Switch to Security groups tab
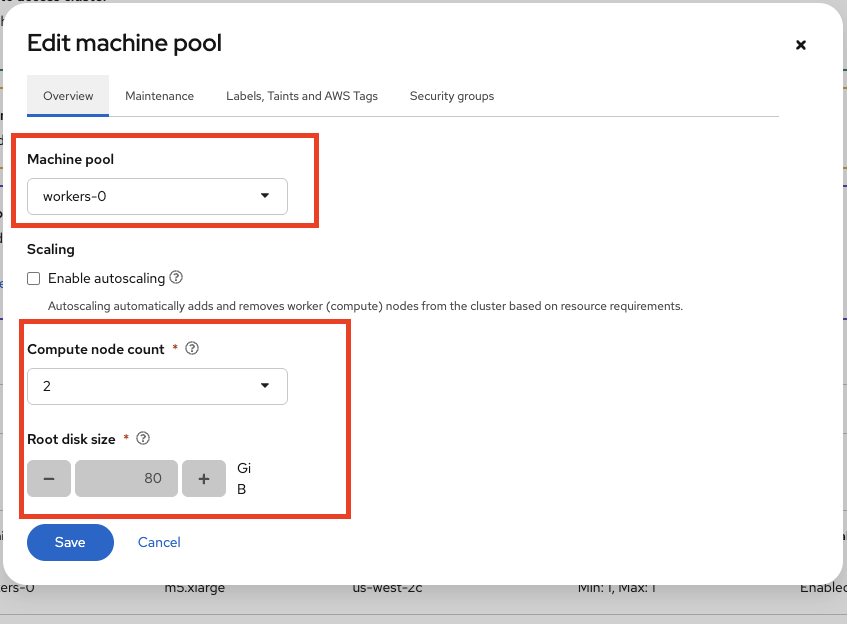 tap(452, 96)
